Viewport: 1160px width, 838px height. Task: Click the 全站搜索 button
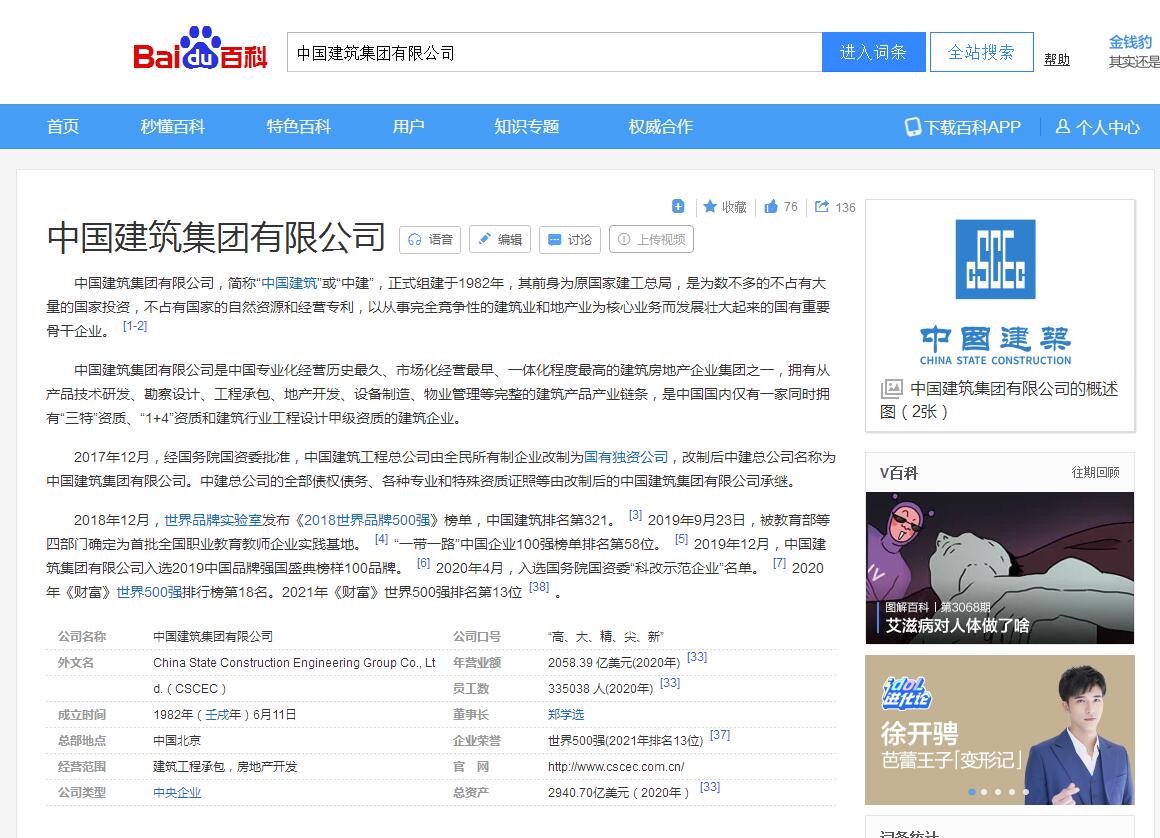(982, 52)
